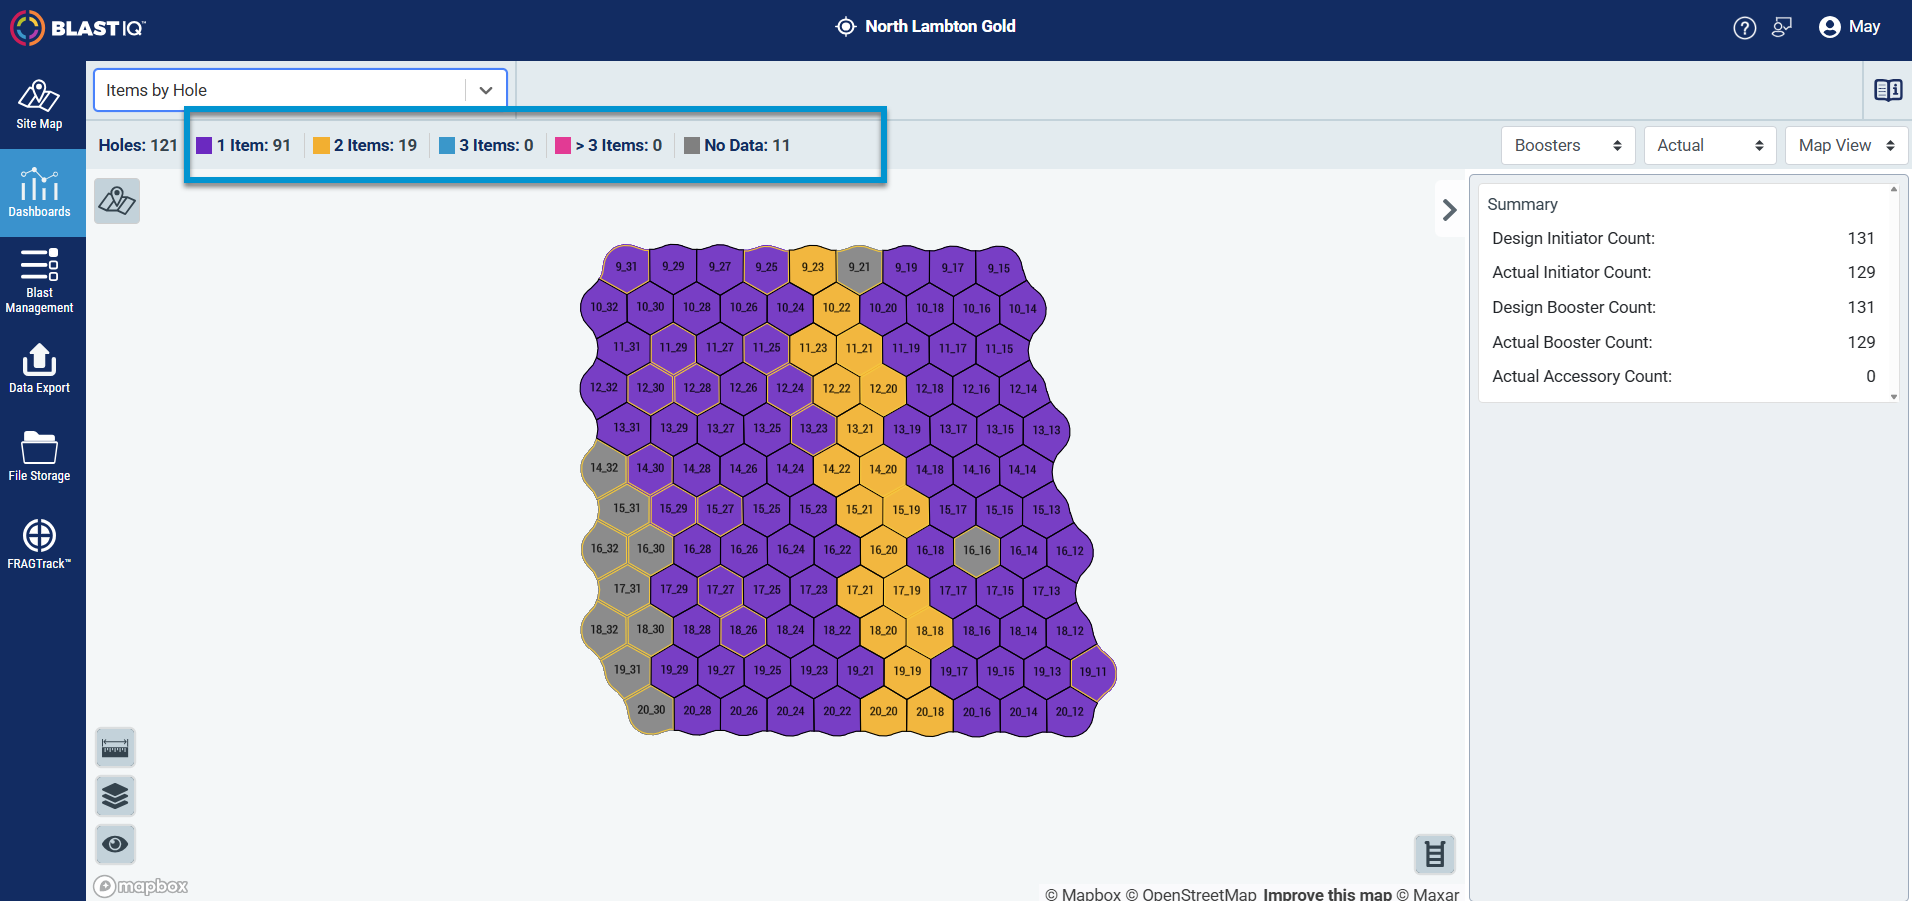
Task: Click the Design Booster Count row
Action: (1684, 307)
